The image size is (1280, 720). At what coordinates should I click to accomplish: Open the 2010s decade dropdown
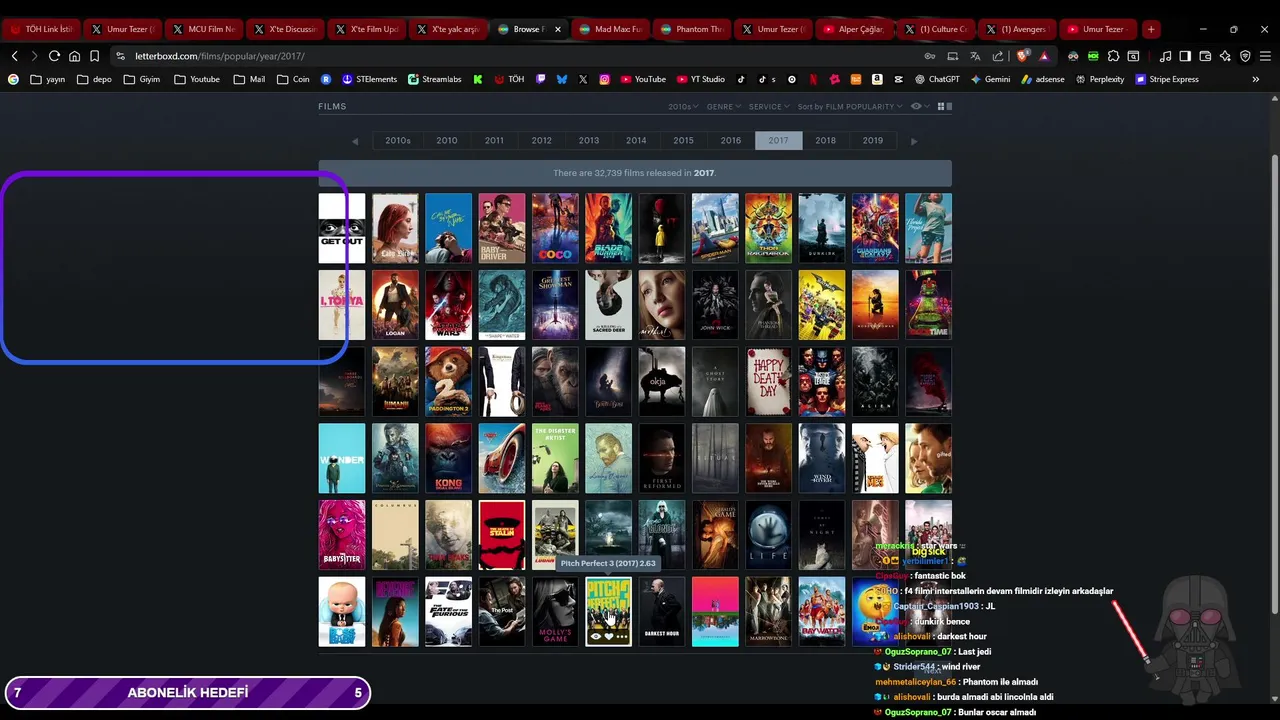tap(683, 106)
